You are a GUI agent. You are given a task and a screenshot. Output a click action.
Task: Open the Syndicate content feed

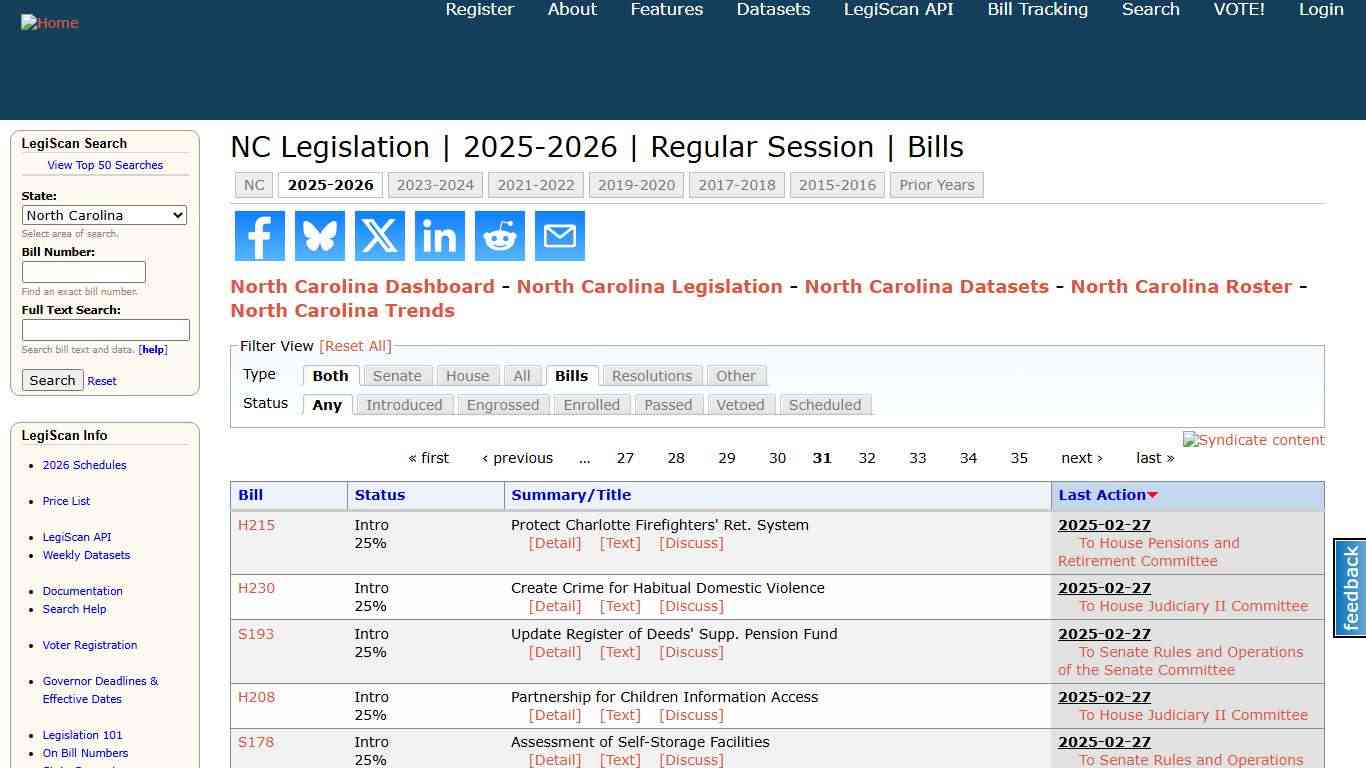pos(1253,440)
